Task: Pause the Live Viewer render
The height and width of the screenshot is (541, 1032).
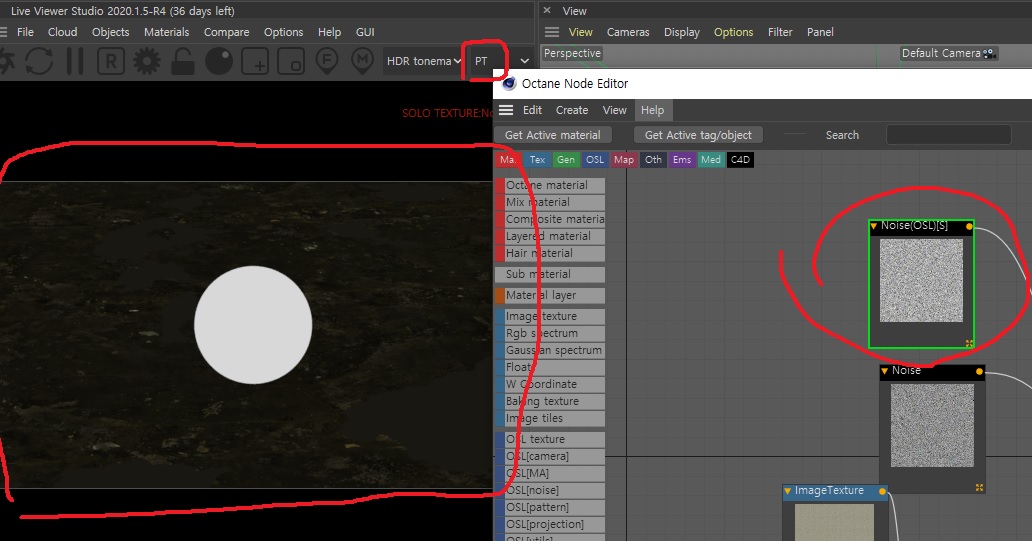Action: (75, 61)
